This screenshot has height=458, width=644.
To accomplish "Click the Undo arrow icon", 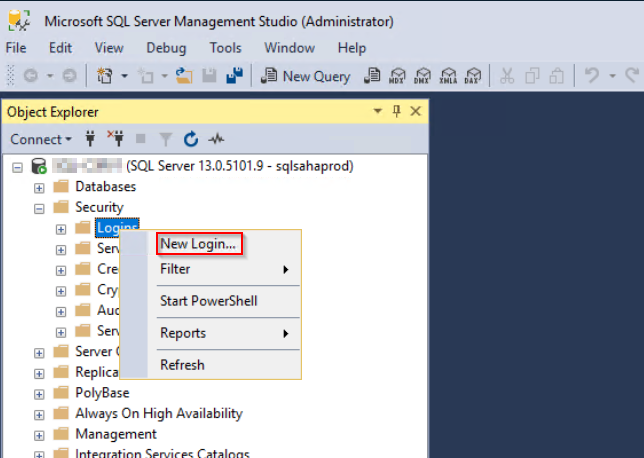I will (591, 76).
